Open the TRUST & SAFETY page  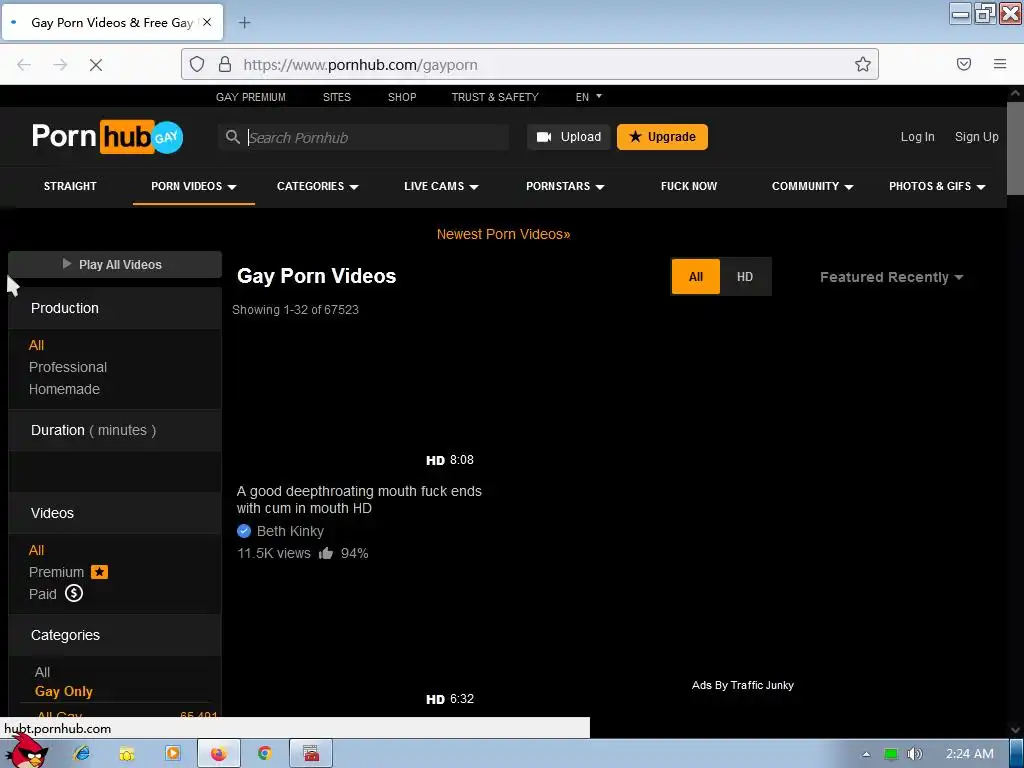tap(494, 97)
